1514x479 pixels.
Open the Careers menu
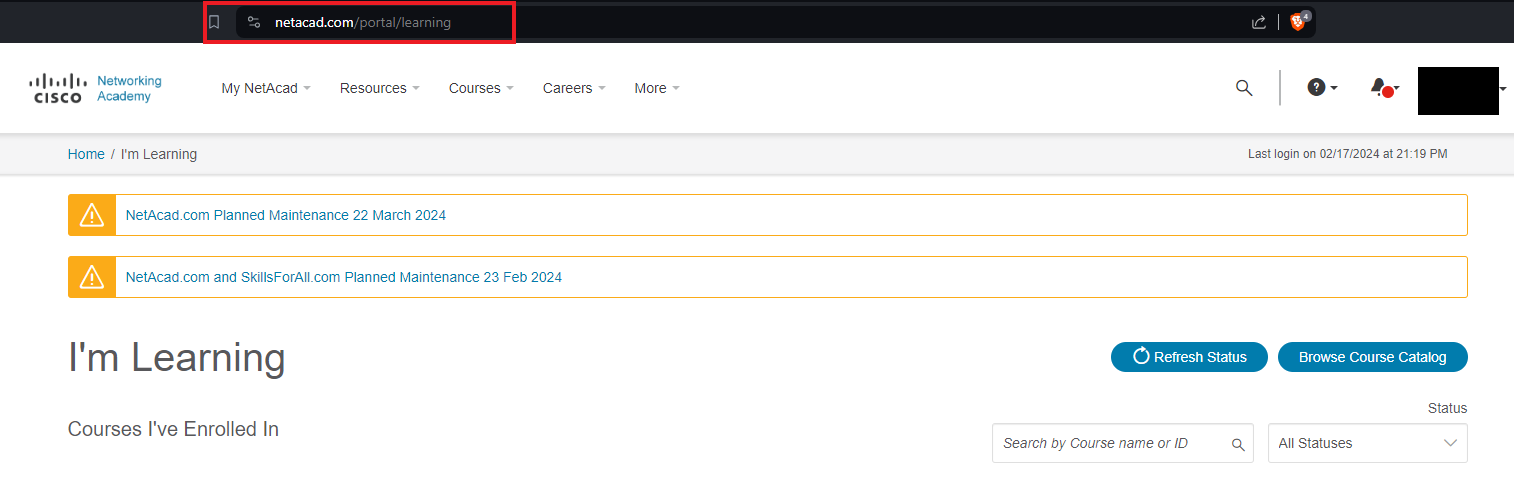click(574, 88)
